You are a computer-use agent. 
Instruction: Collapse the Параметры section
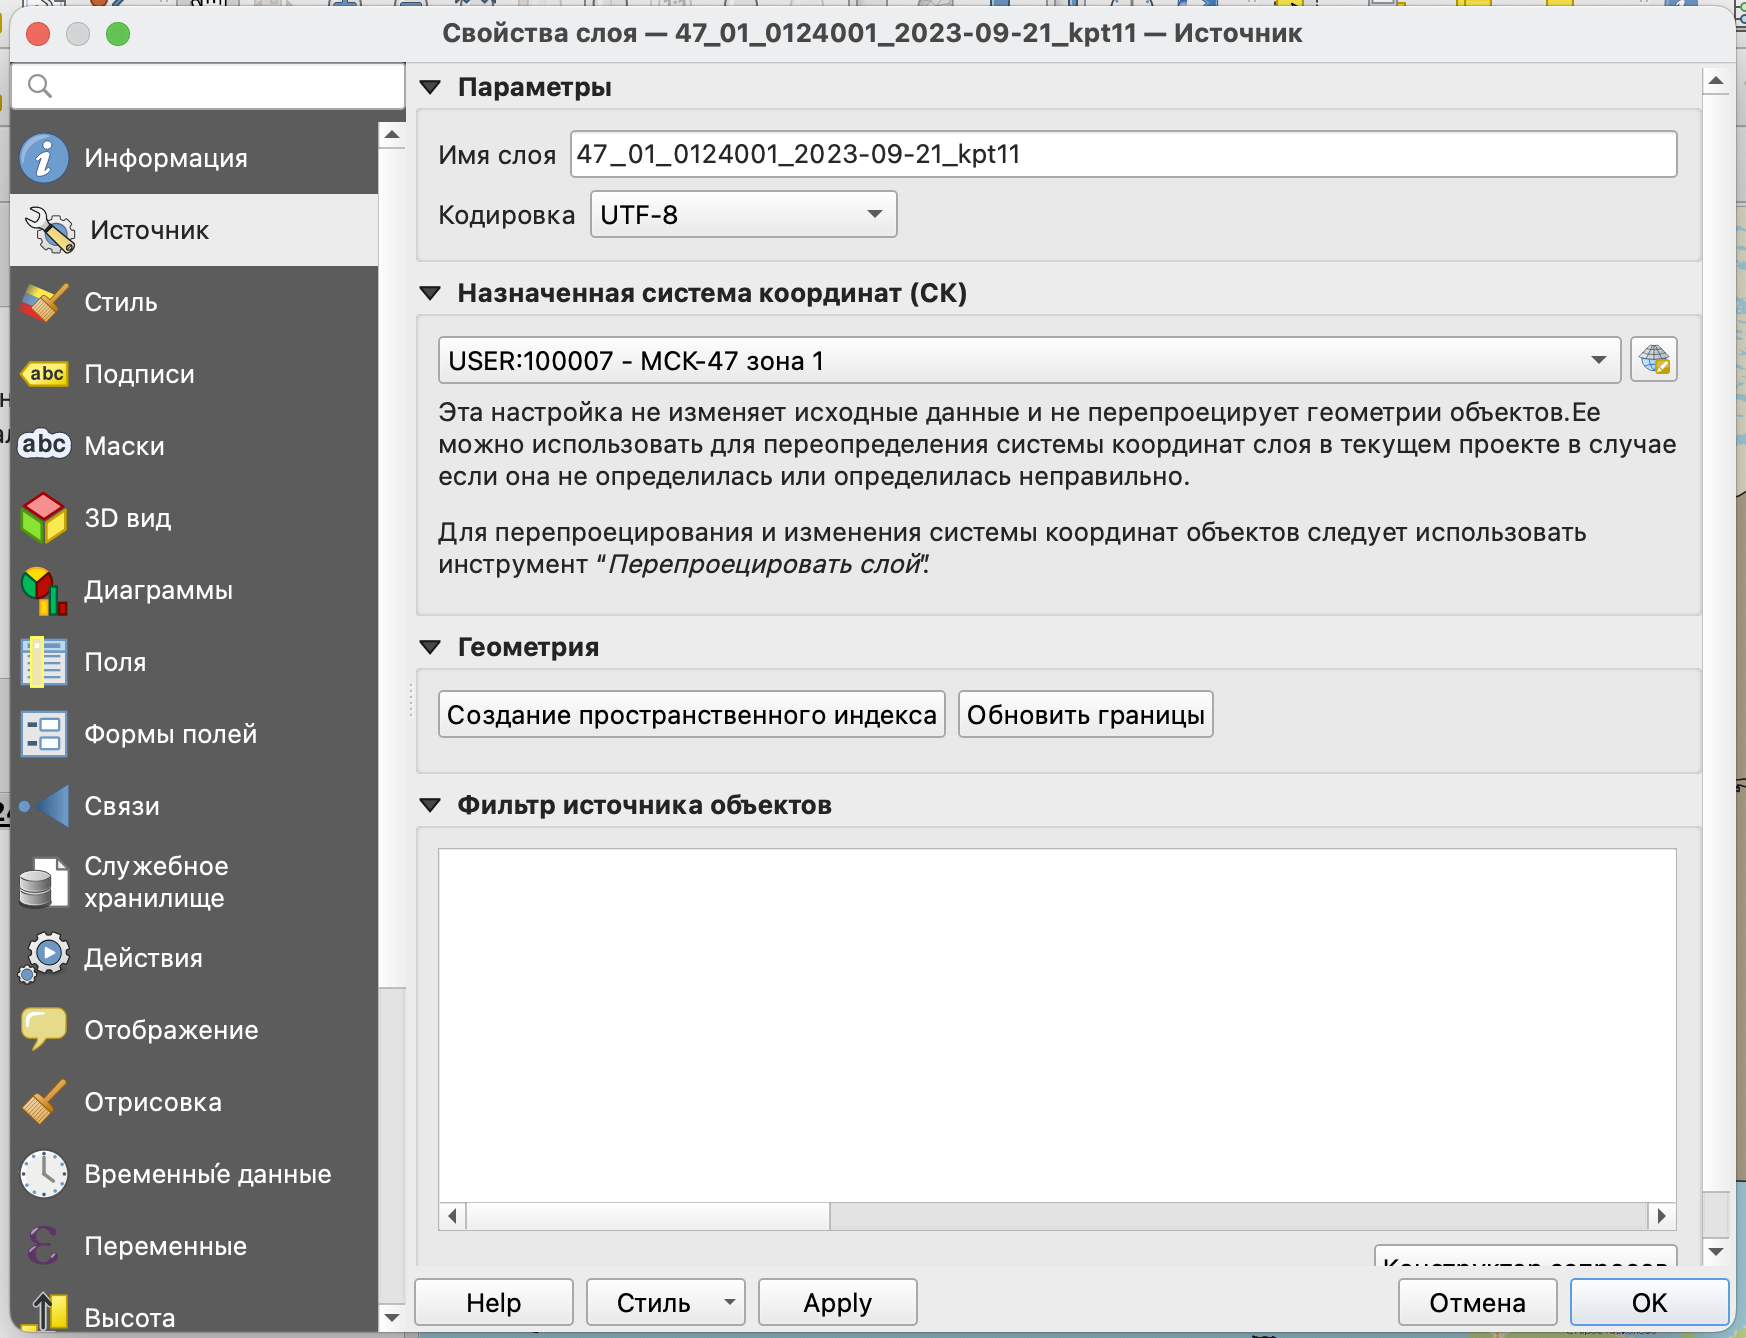431,87
